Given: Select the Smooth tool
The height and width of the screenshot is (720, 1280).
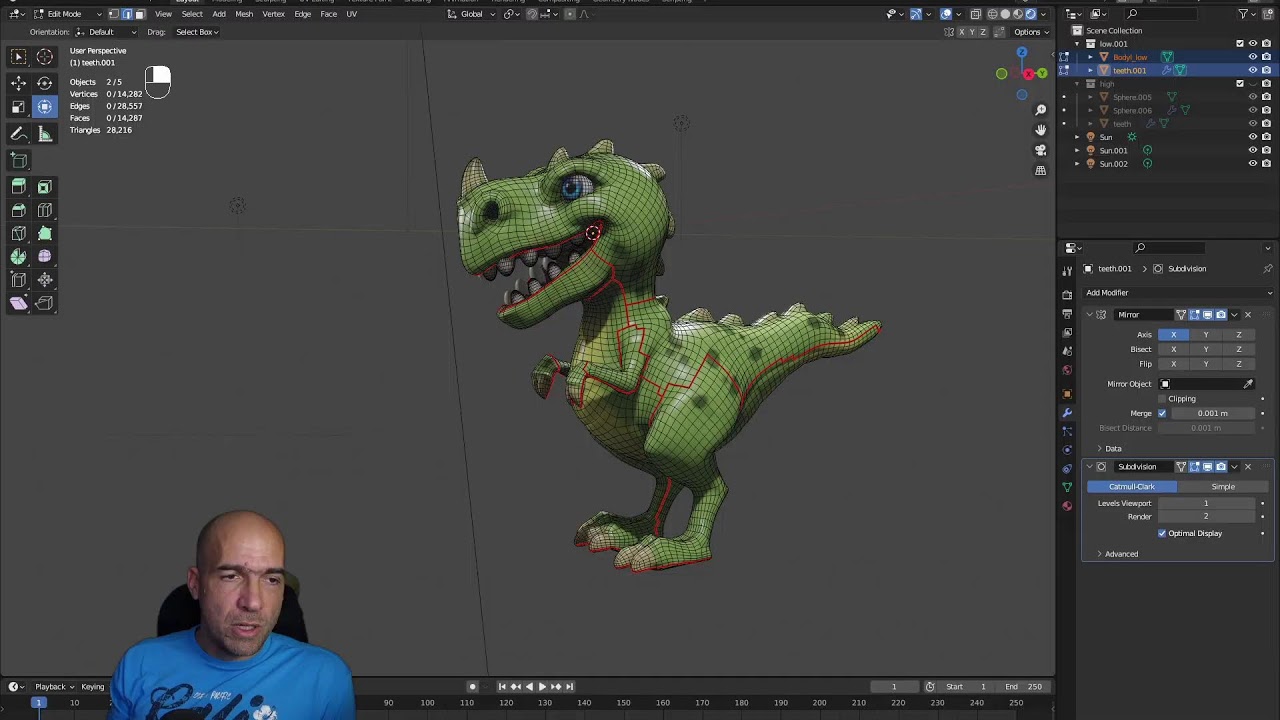Looking at the screenshot, I should click(45, 257).
